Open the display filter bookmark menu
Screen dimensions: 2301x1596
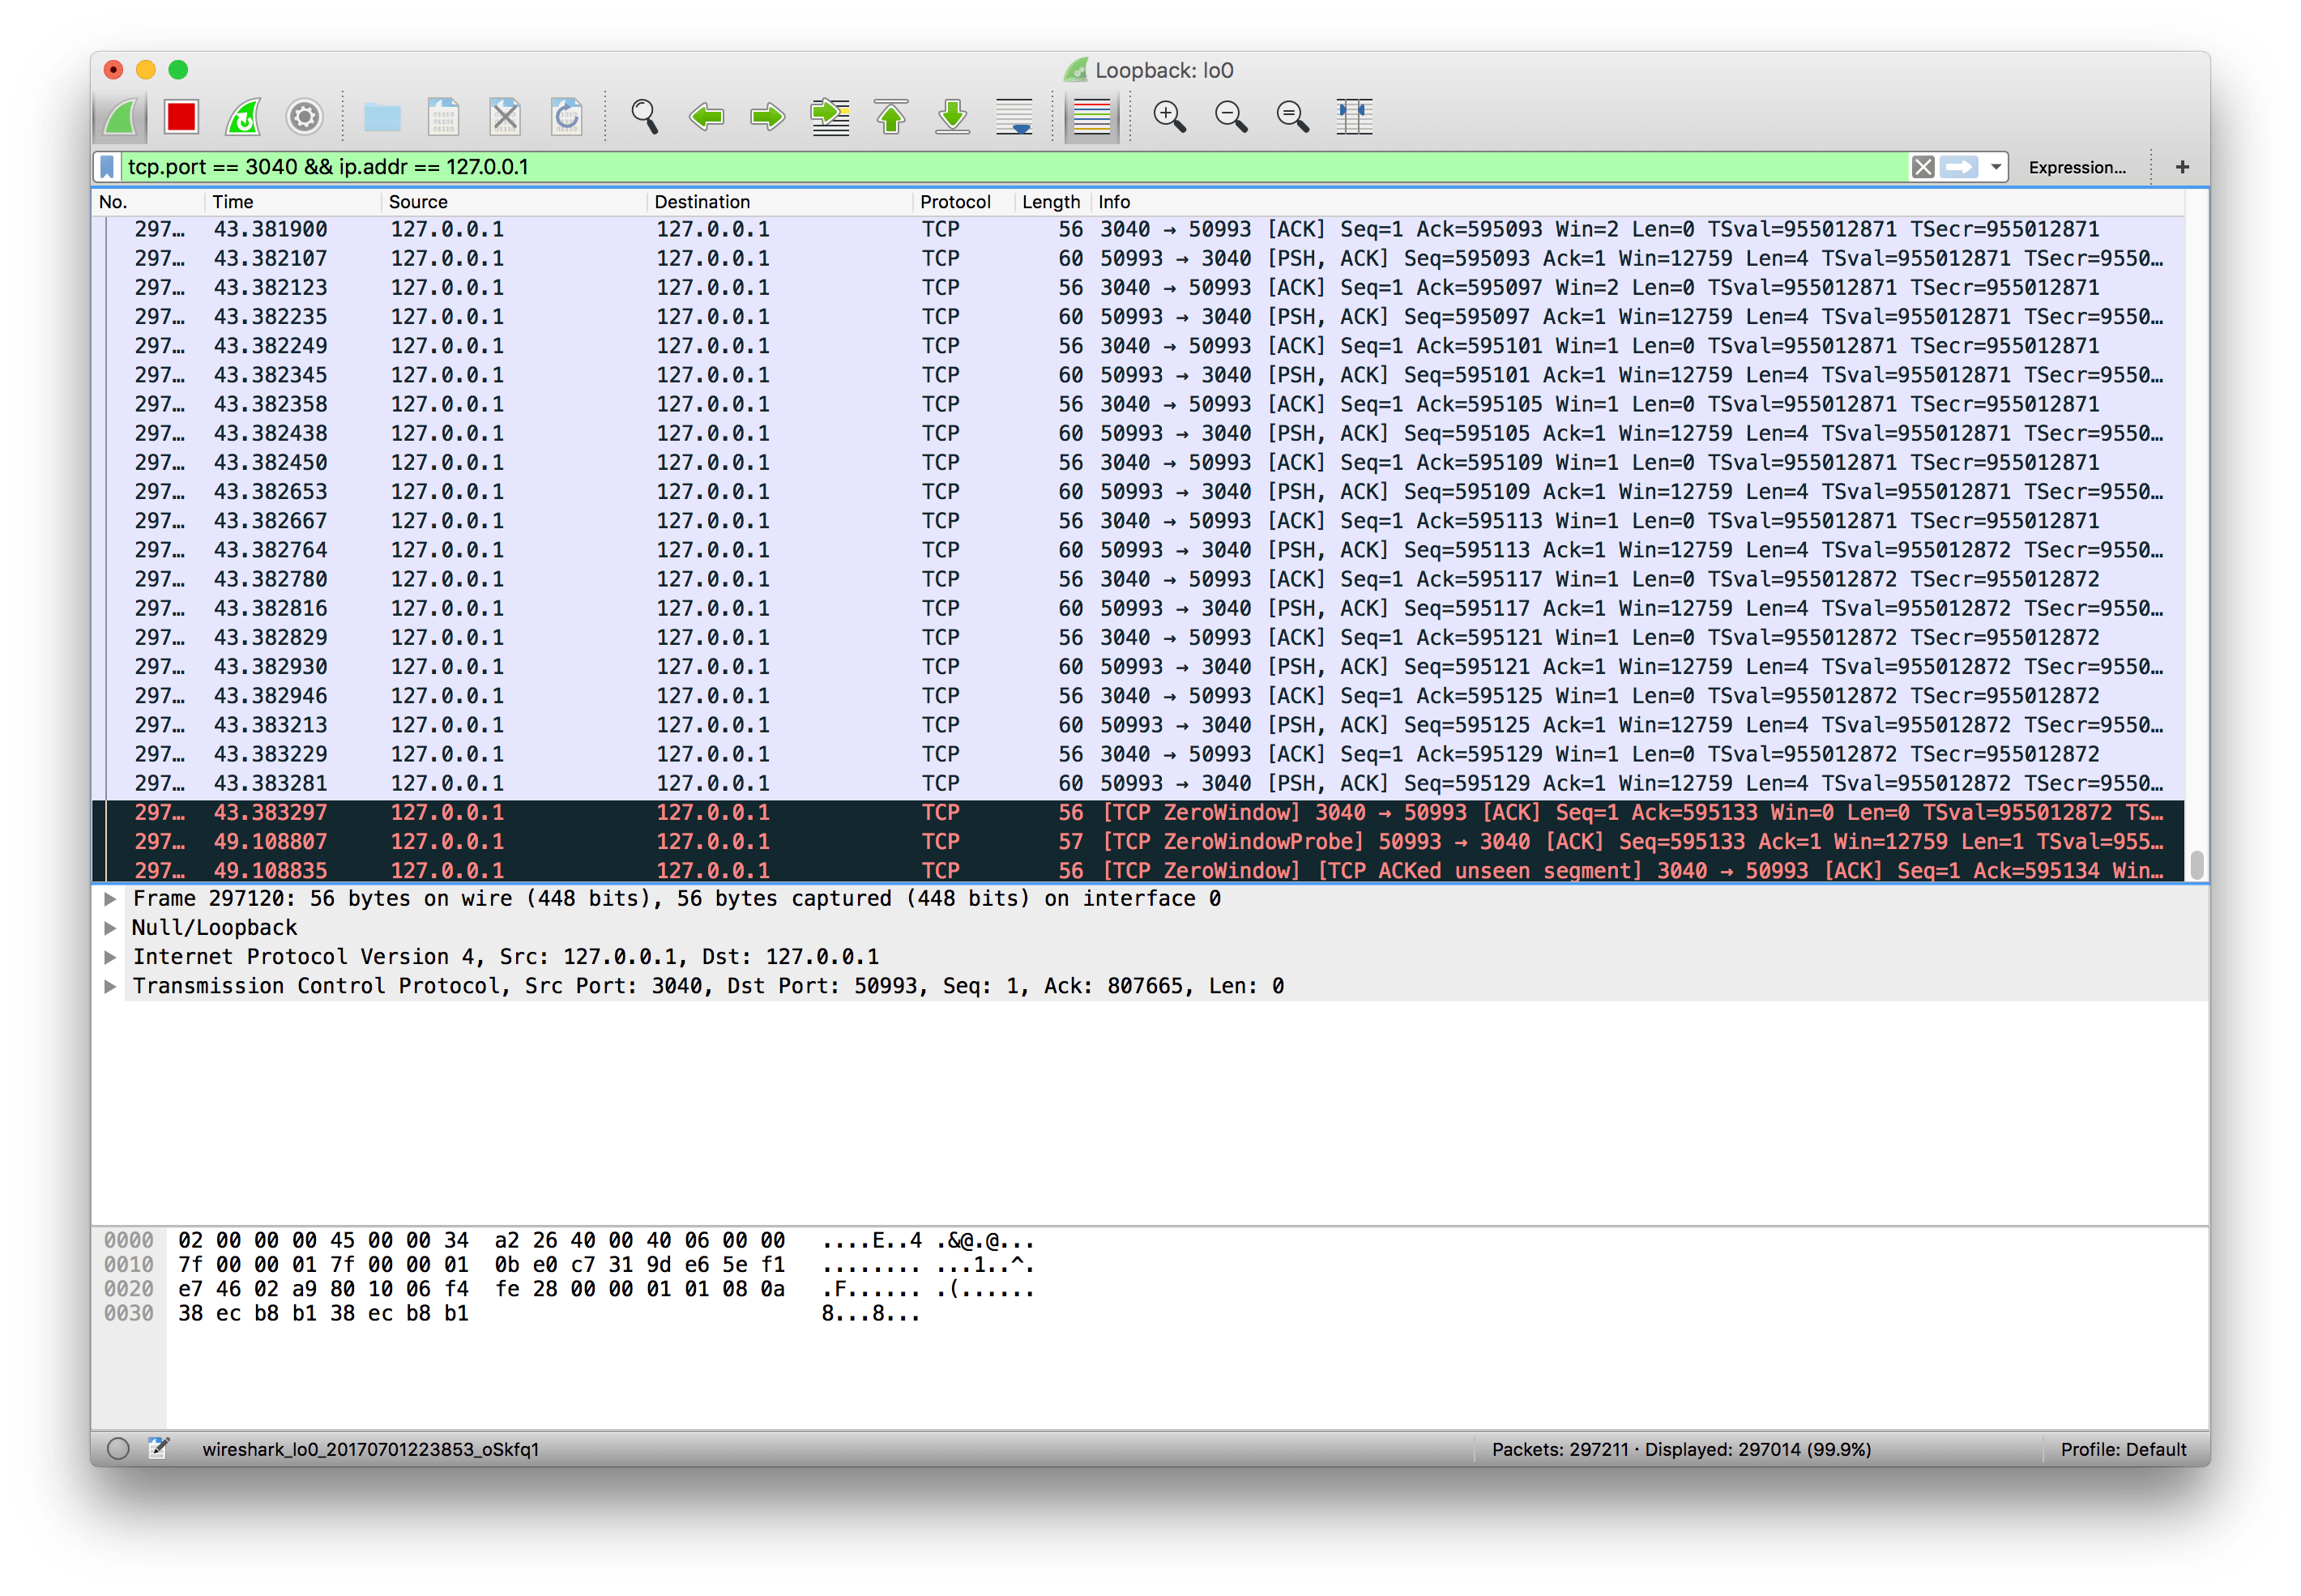point(107,167)
